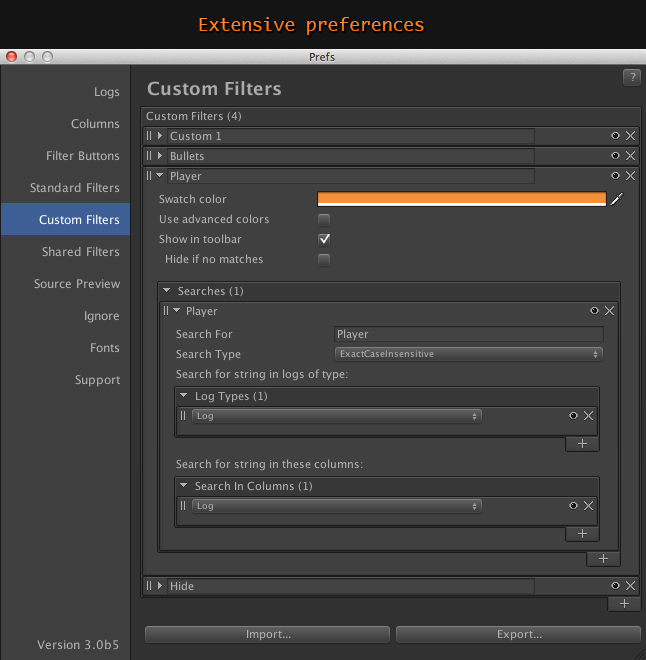The height and width of the screenshot is (660, 646).
Task: Toggle eye icon in Log Types row
Action: [x=573, y=416]
